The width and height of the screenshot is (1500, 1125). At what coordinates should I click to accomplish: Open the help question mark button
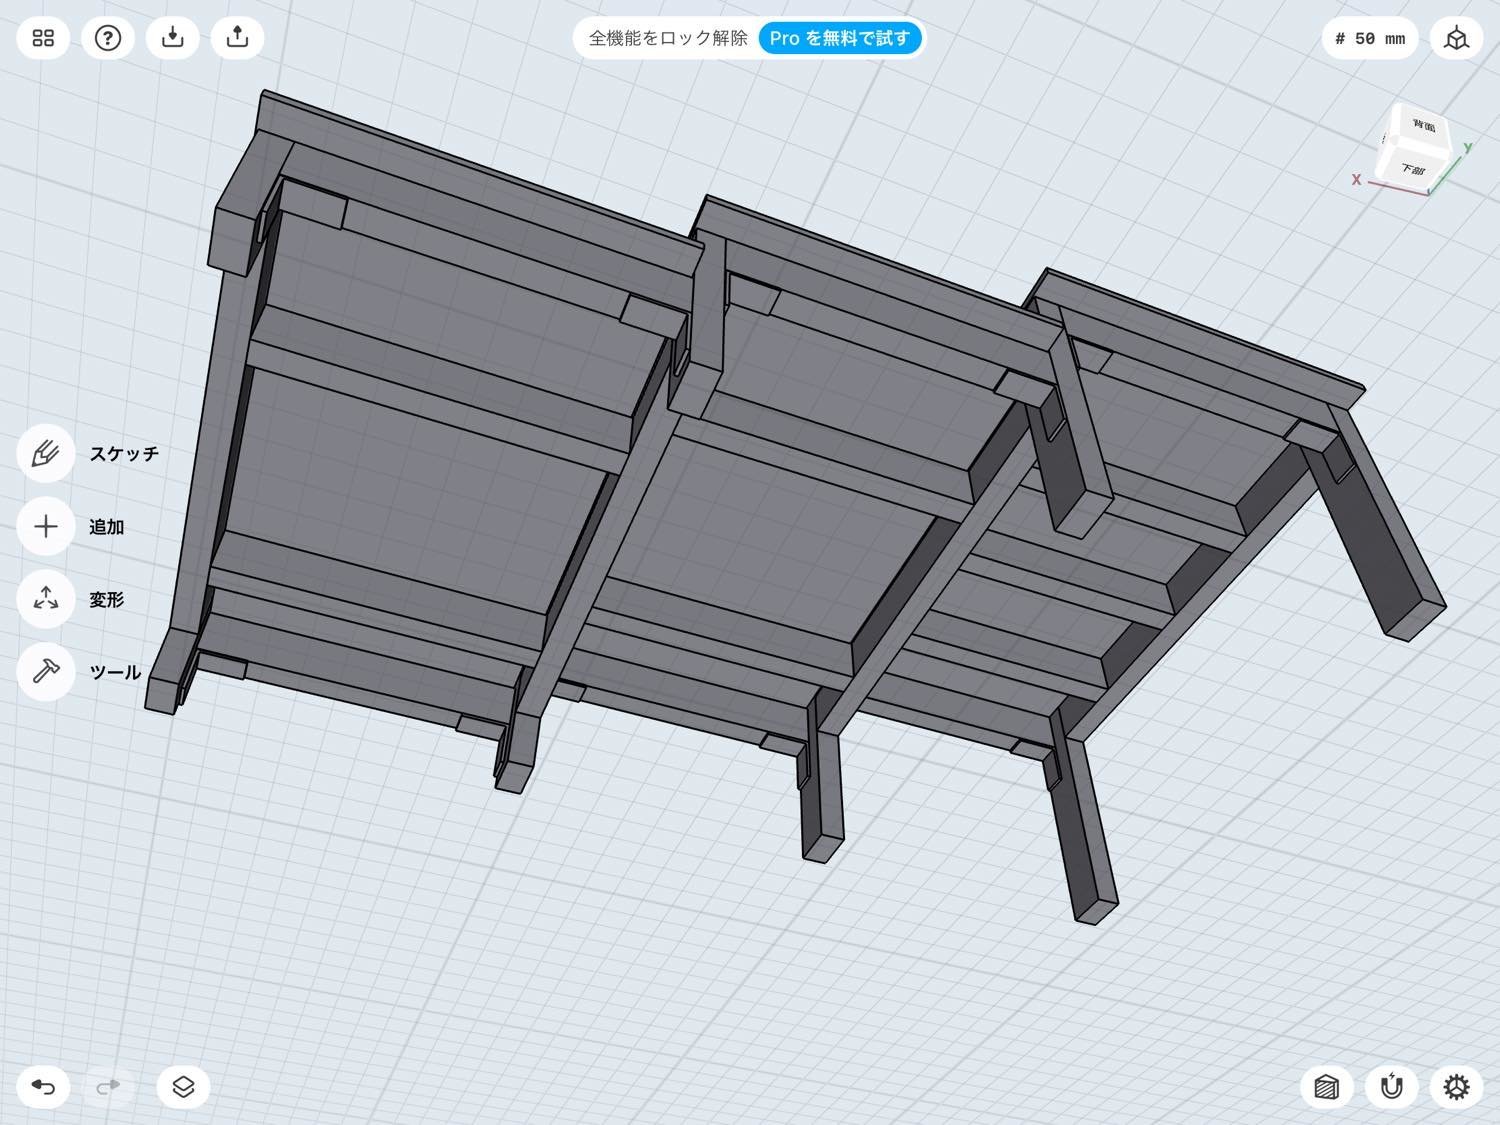pos(108,38)
